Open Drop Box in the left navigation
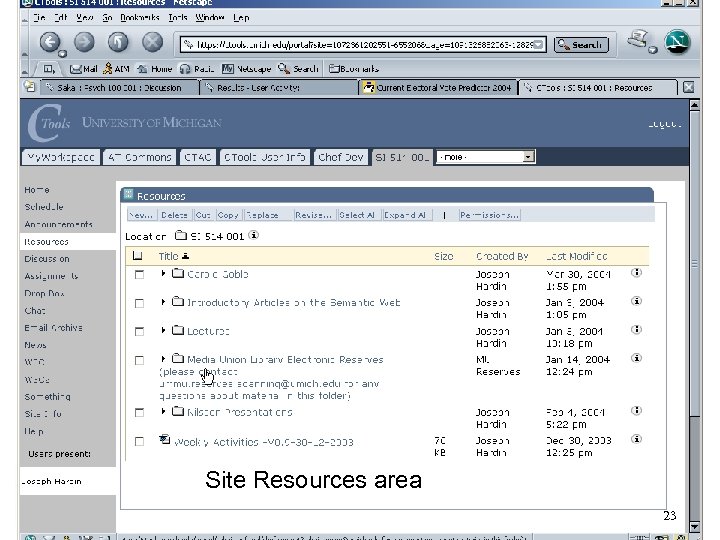This screenshot has height=540, width=720. point(44,293)
